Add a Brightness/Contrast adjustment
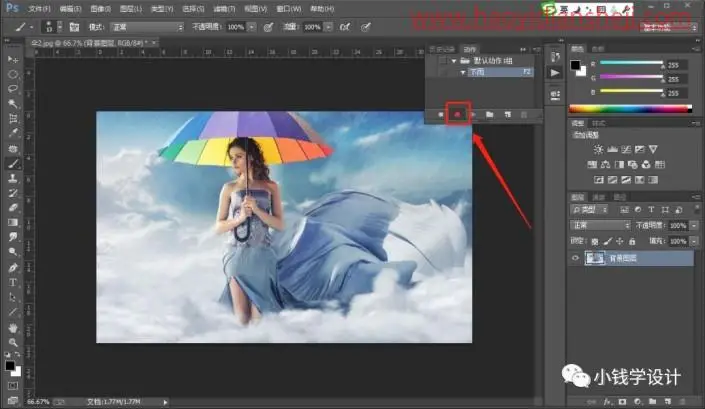The width and height of the screenshot is (705, 409). point(598,149)
